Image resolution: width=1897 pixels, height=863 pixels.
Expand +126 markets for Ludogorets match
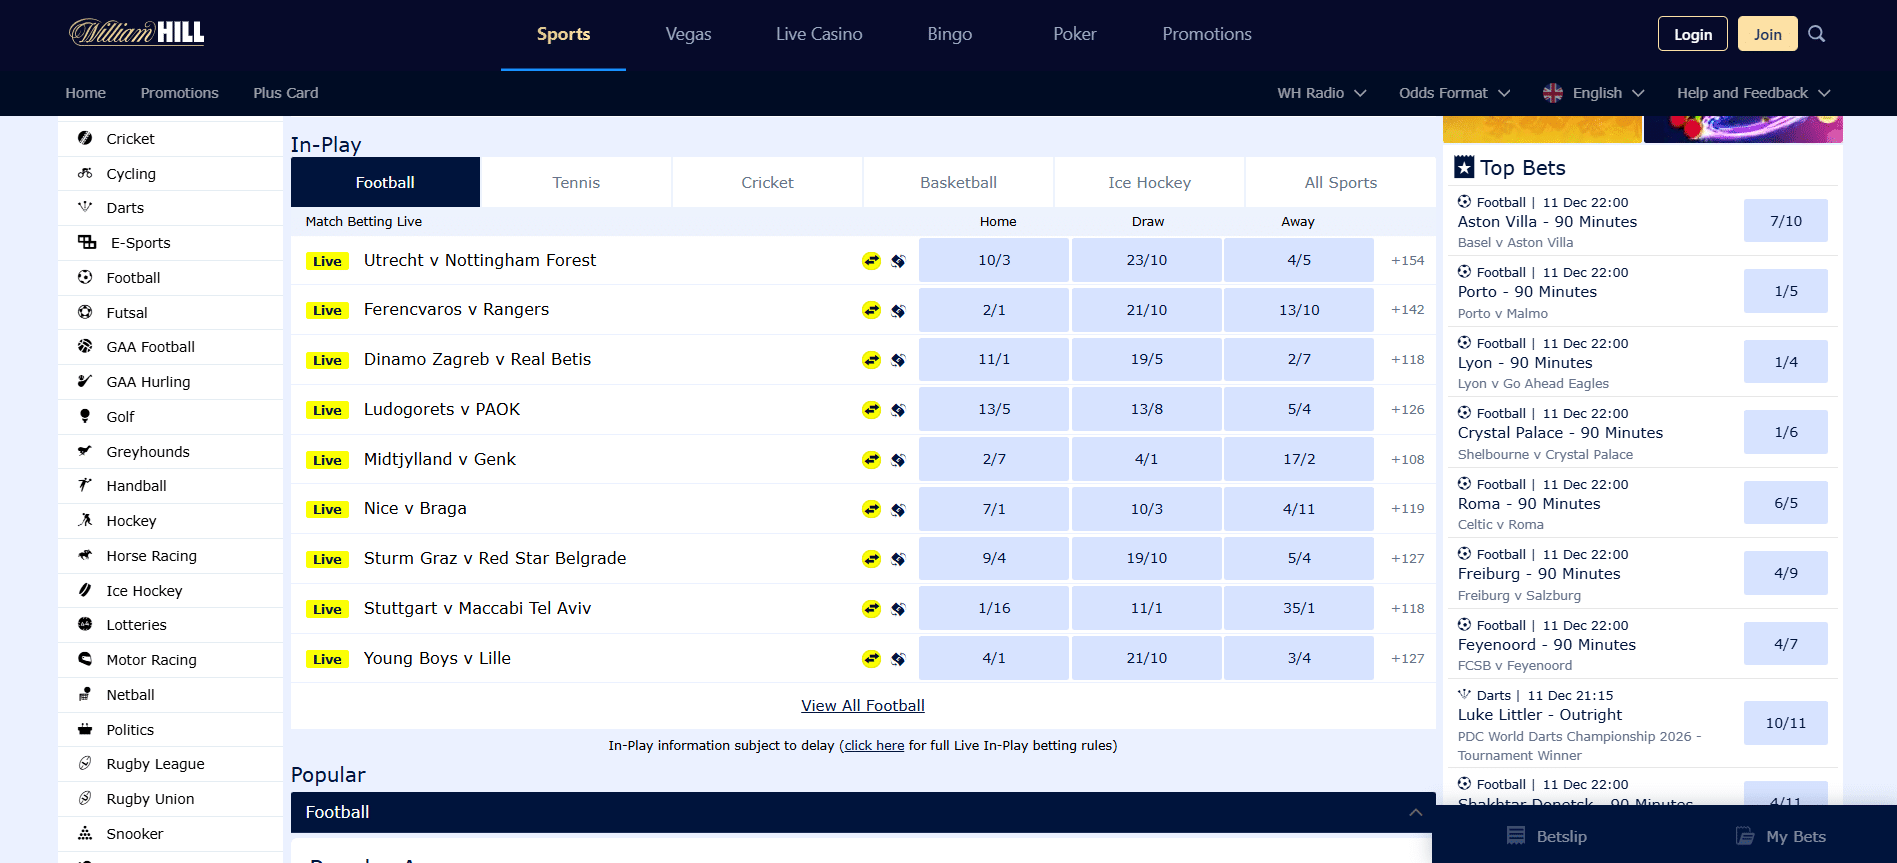point(1407,409)
